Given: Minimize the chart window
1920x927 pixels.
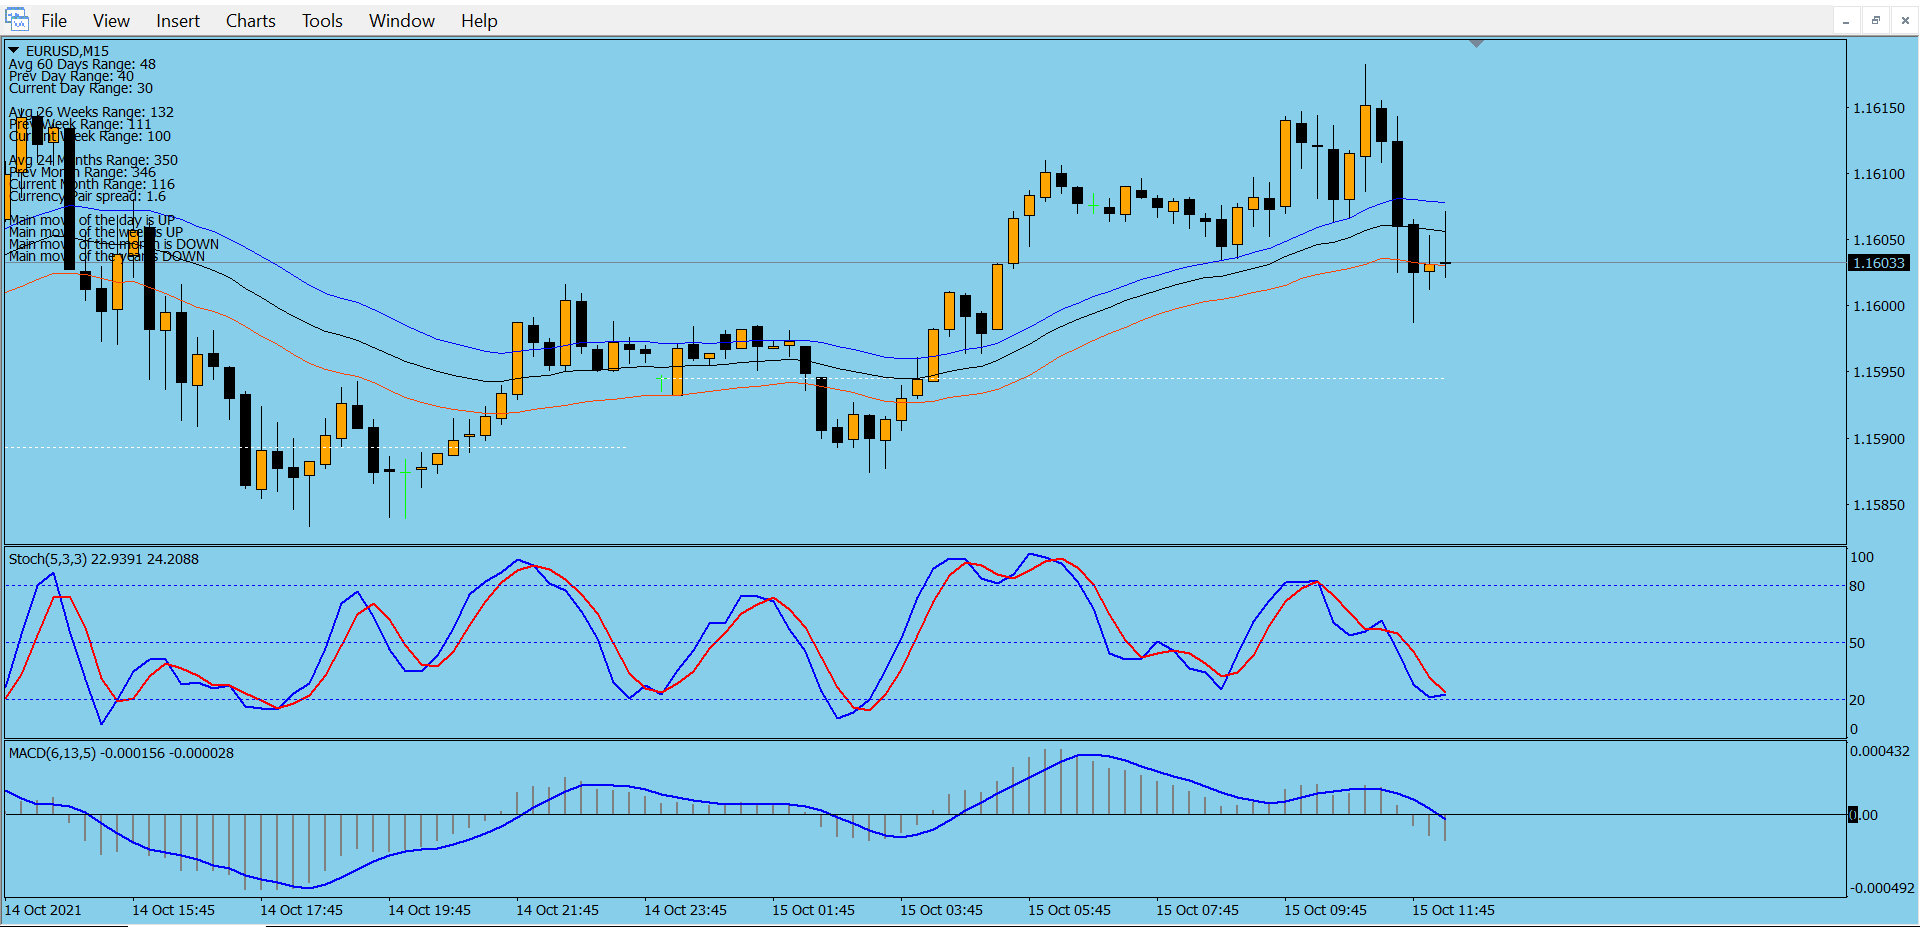Looking at the screenshot, I should tap(1846, 21).
